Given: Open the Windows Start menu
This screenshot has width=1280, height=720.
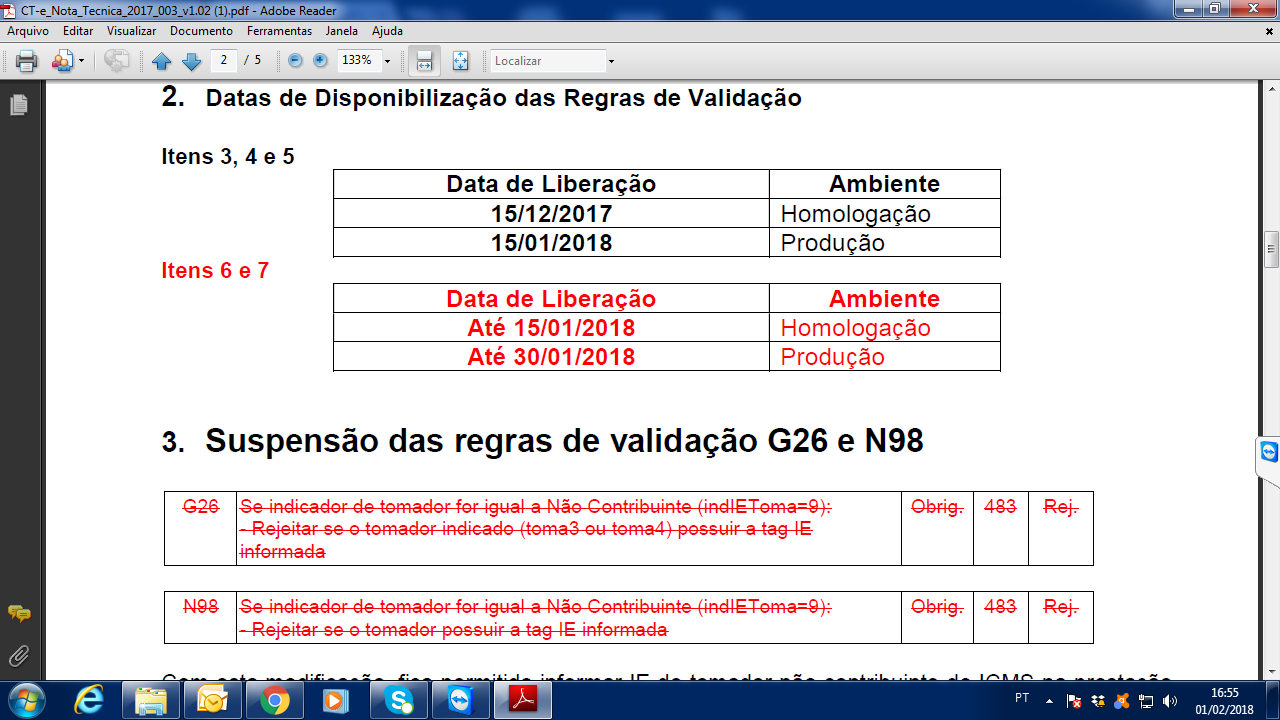Looking at the screenshot, I should [26, 700].
